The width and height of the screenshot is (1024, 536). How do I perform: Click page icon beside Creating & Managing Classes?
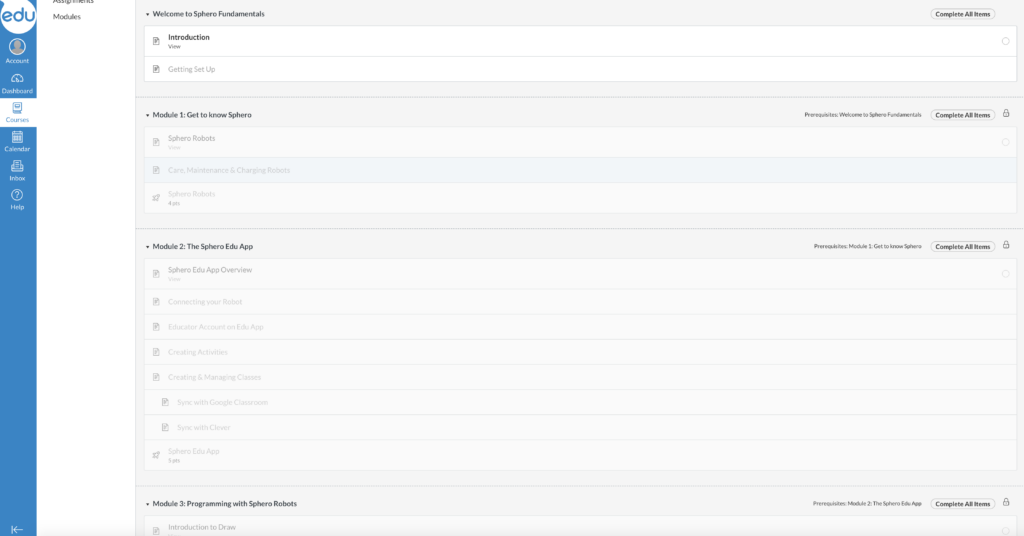click(156, 377)
